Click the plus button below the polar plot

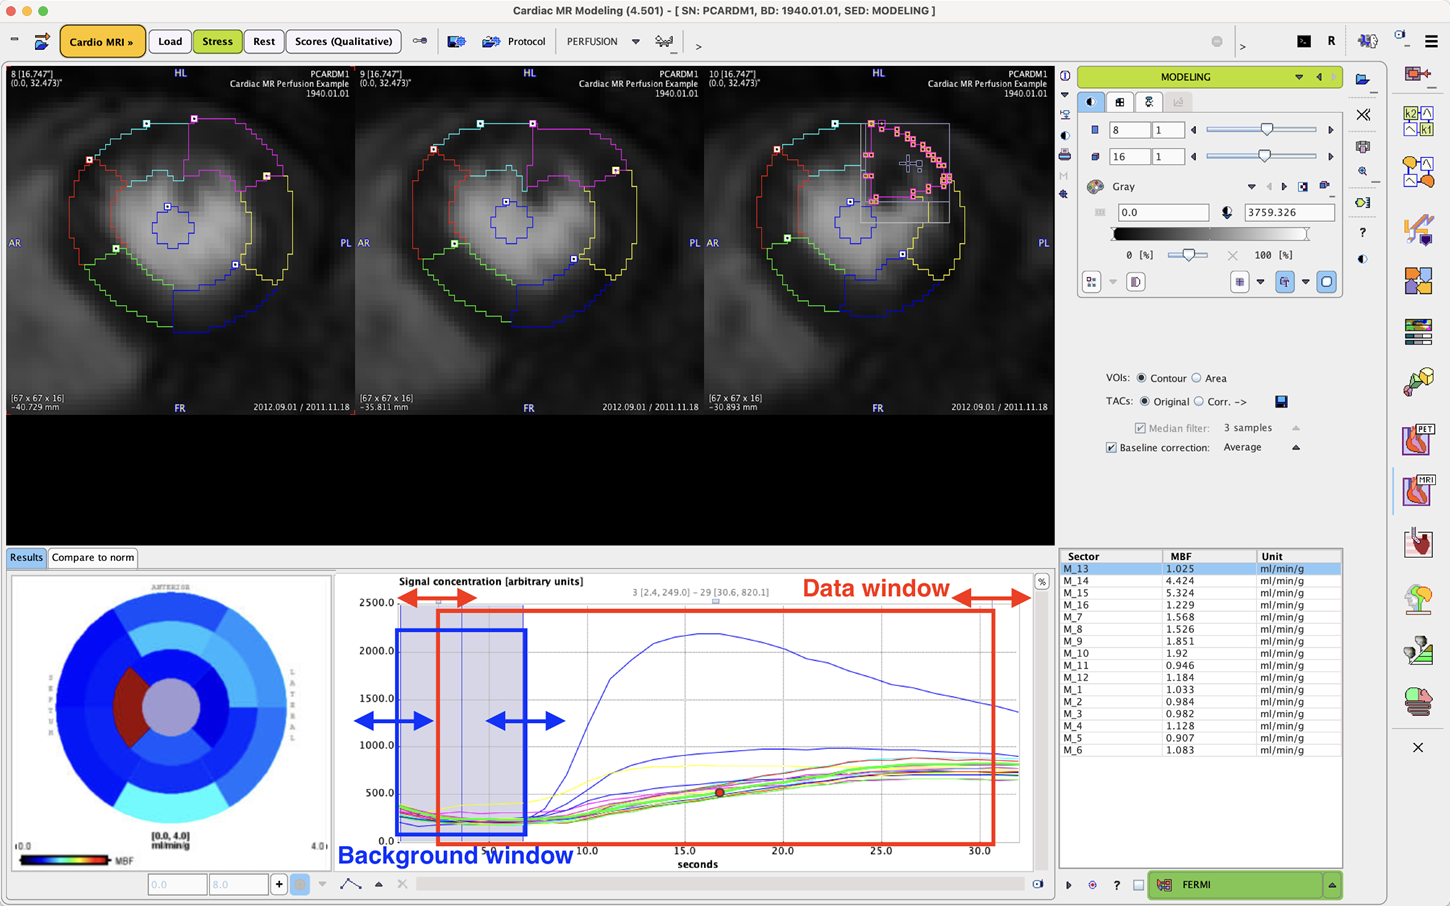pyautogui.click(x=279, y=884)
